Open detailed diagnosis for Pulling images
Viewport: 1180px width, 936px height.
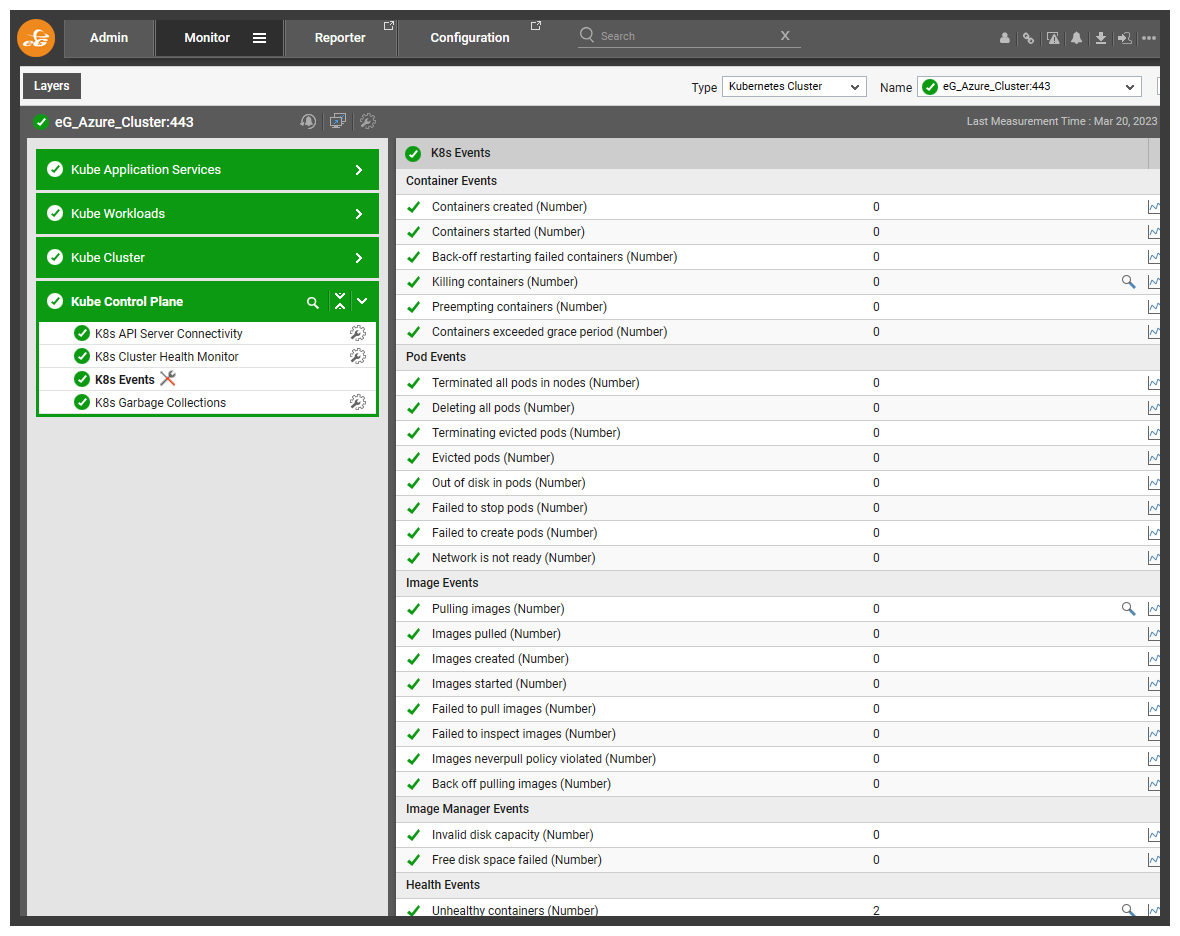pos(1128,609)
